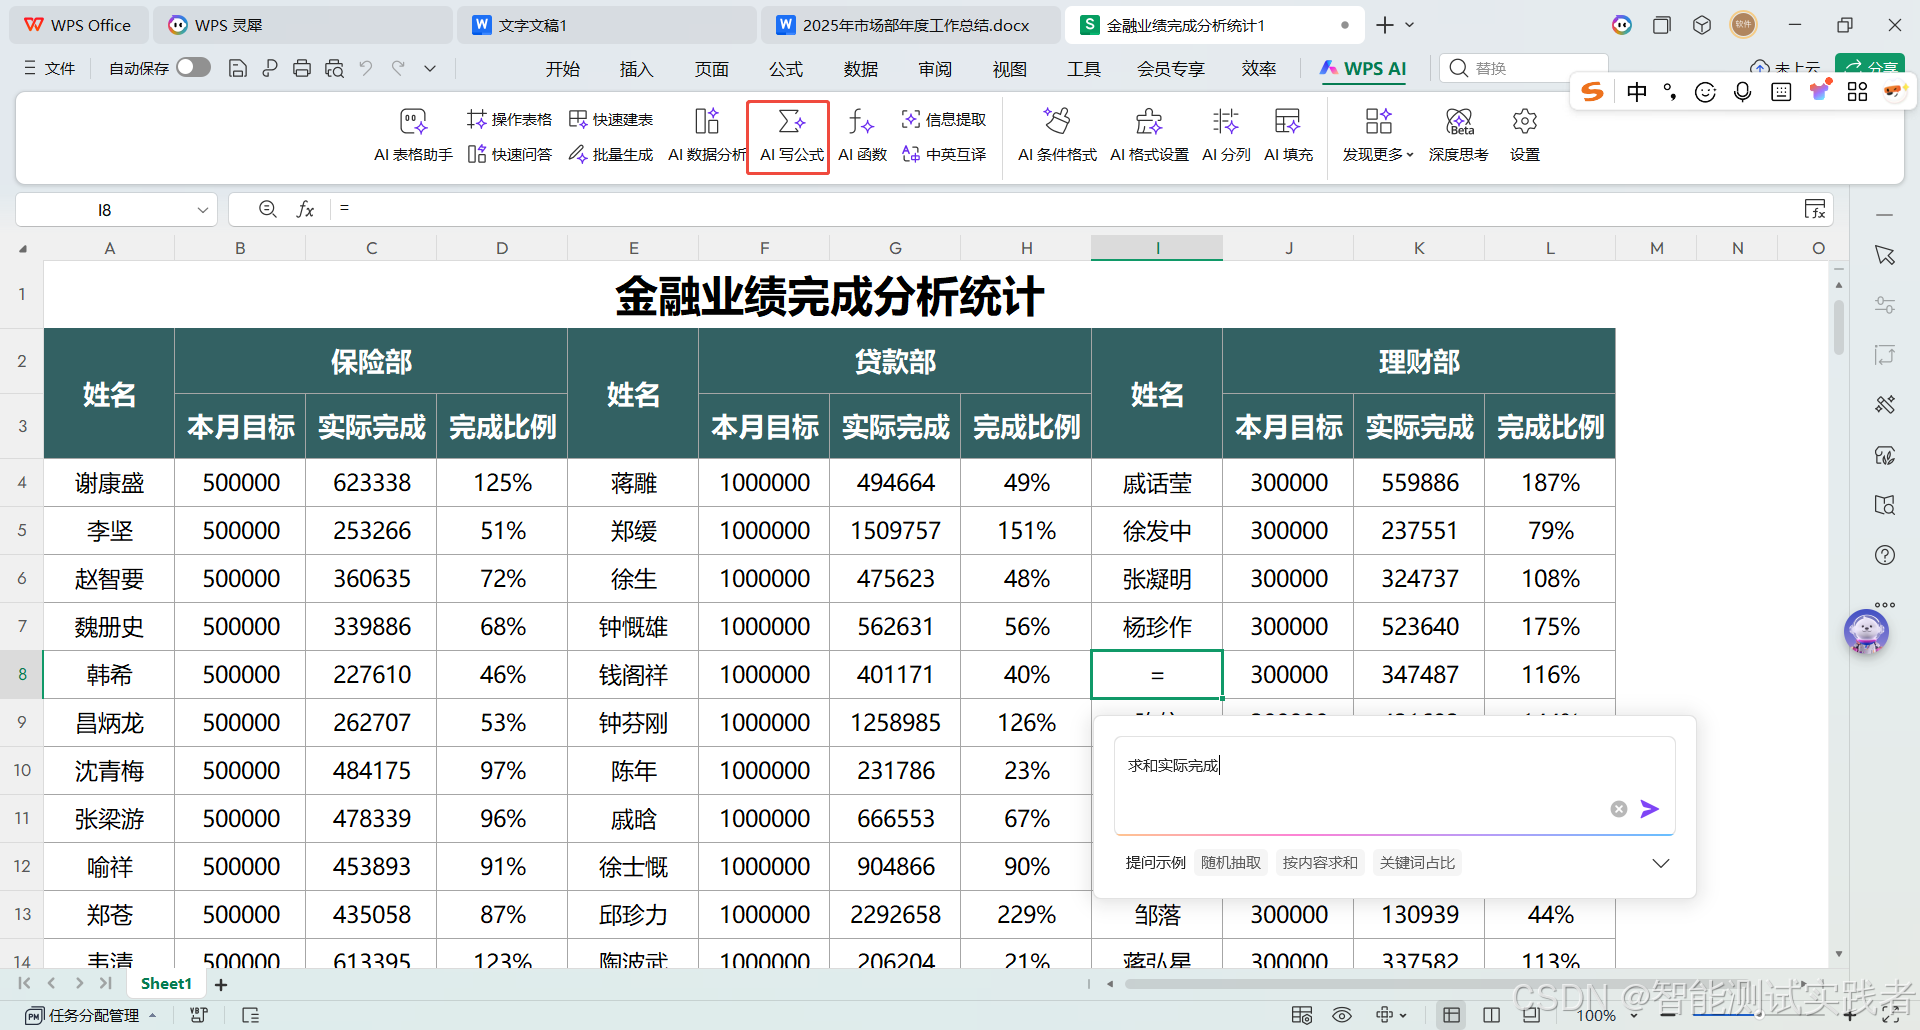
Task: Open the AI 表格助手
Action: (412, 136)
